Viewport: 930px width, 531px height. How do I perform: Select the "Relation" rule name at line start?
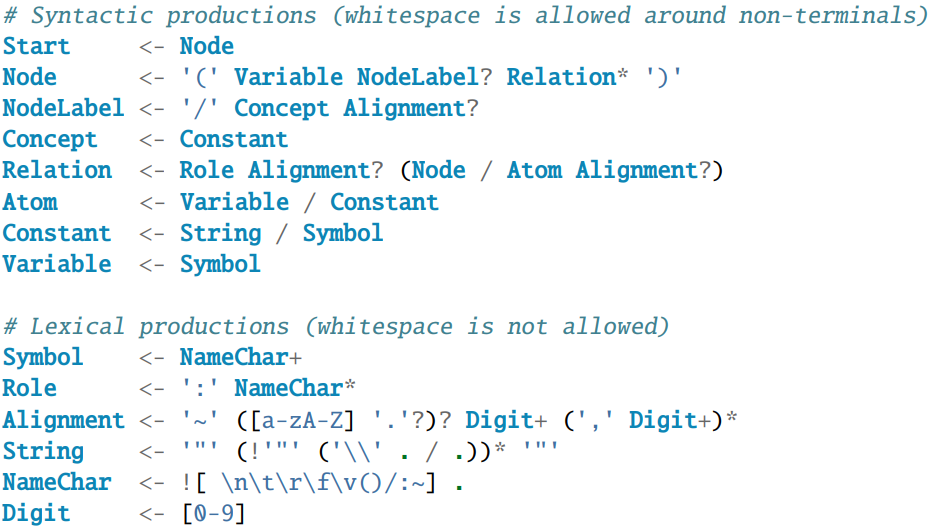coord(57,171)
